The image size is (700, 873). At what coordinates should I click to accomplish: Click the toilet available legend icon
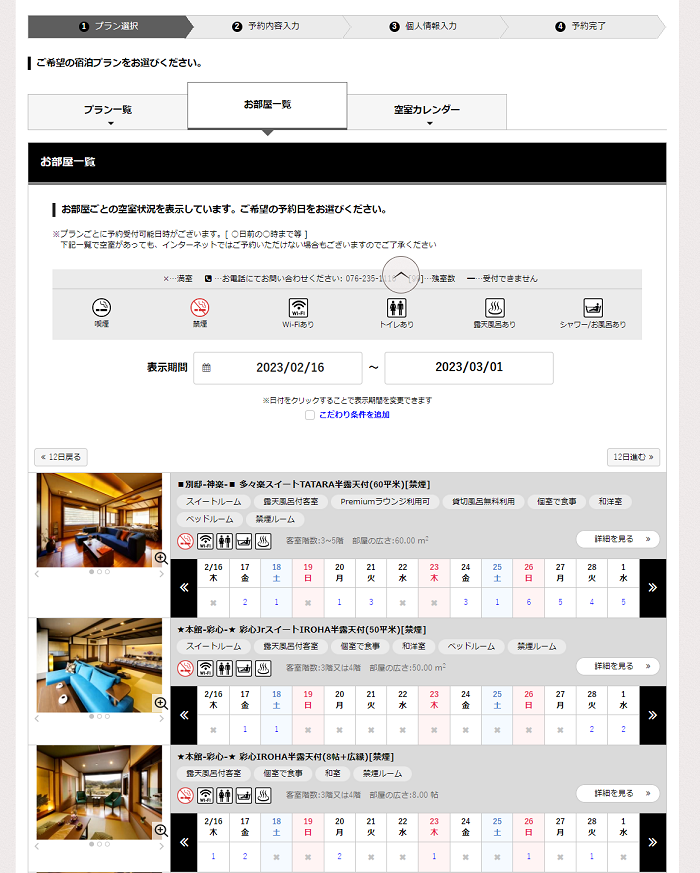[x=396, y=307]
